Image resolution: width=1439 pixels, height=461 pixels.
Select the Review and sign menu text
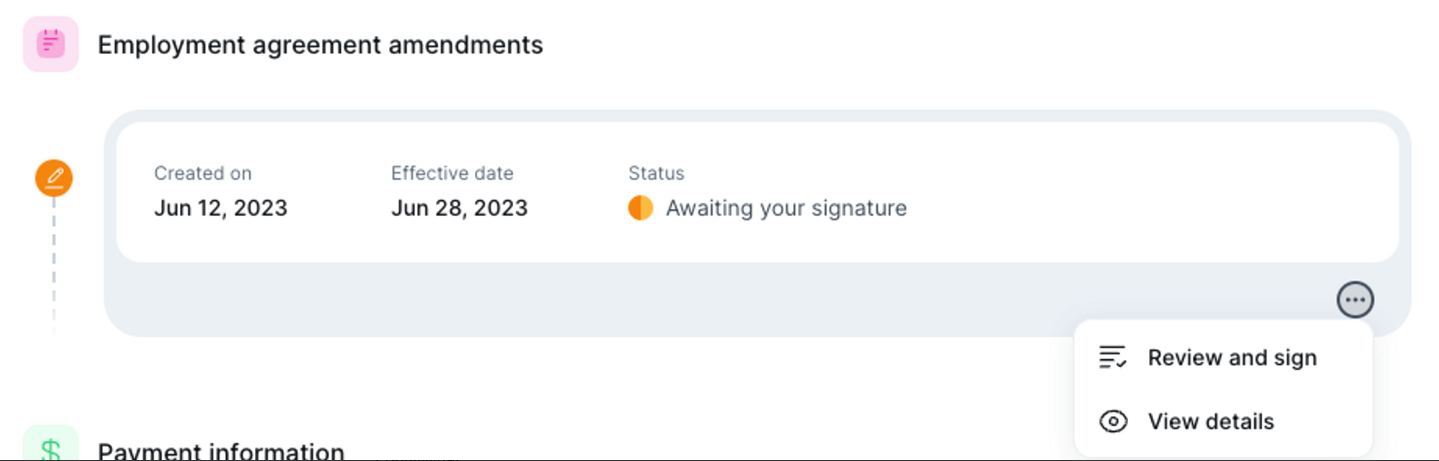pyautogui.click(x=1231, y=358)
